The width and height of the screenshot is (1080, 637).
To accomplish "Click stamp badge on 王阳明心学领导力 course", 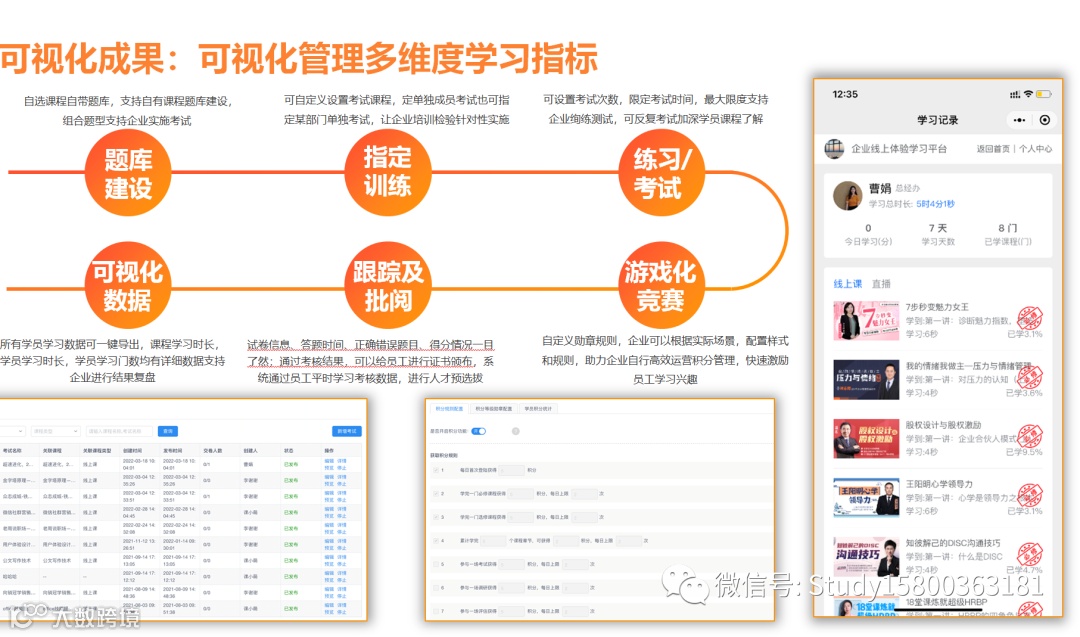I will (1030, 496).
